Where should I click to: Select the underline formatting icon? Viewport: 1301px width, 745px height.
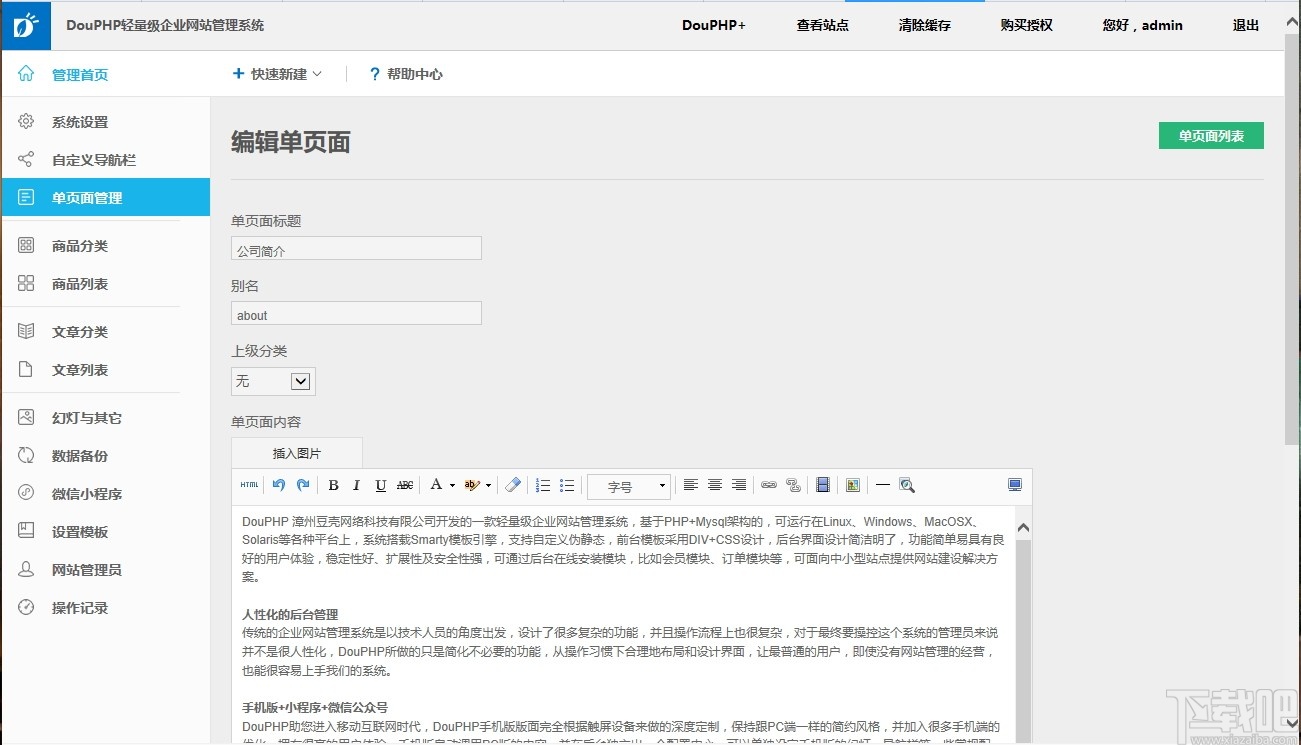379,485
